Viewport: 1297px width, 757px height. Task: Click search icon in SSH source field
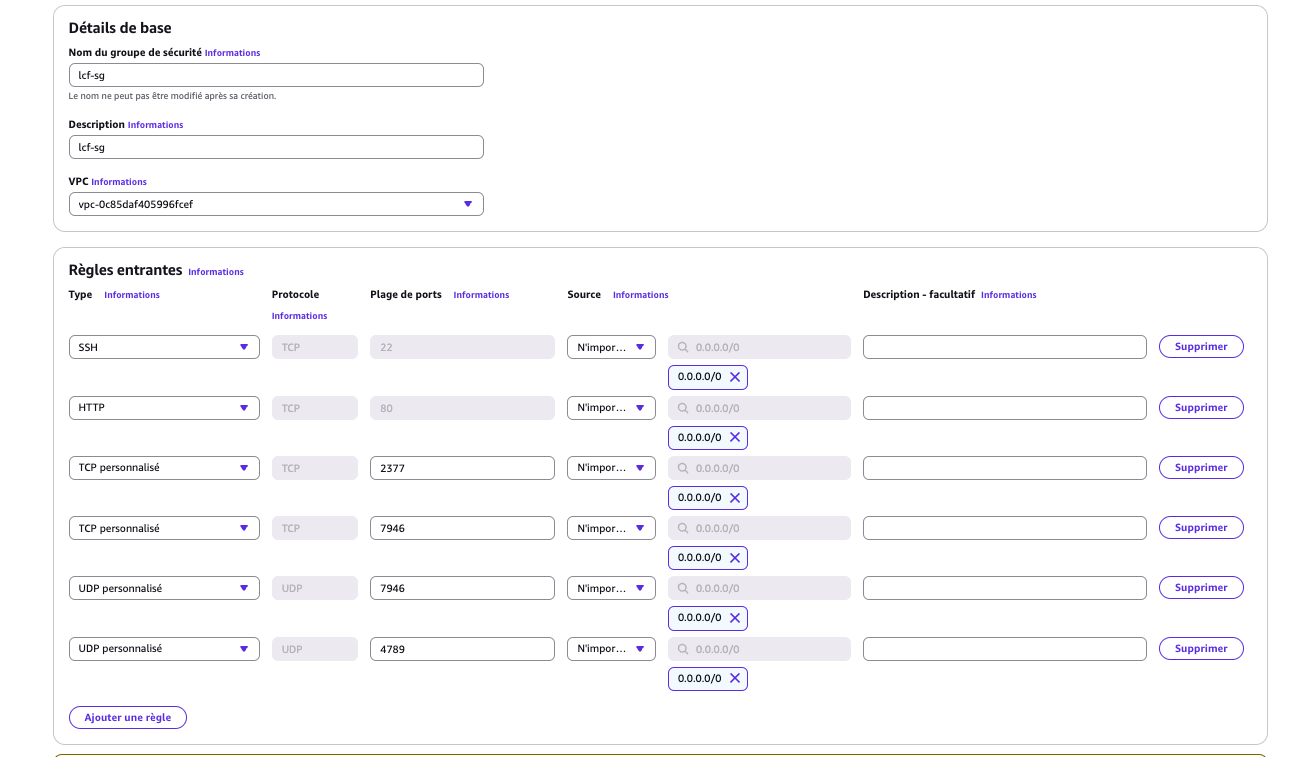683,347
